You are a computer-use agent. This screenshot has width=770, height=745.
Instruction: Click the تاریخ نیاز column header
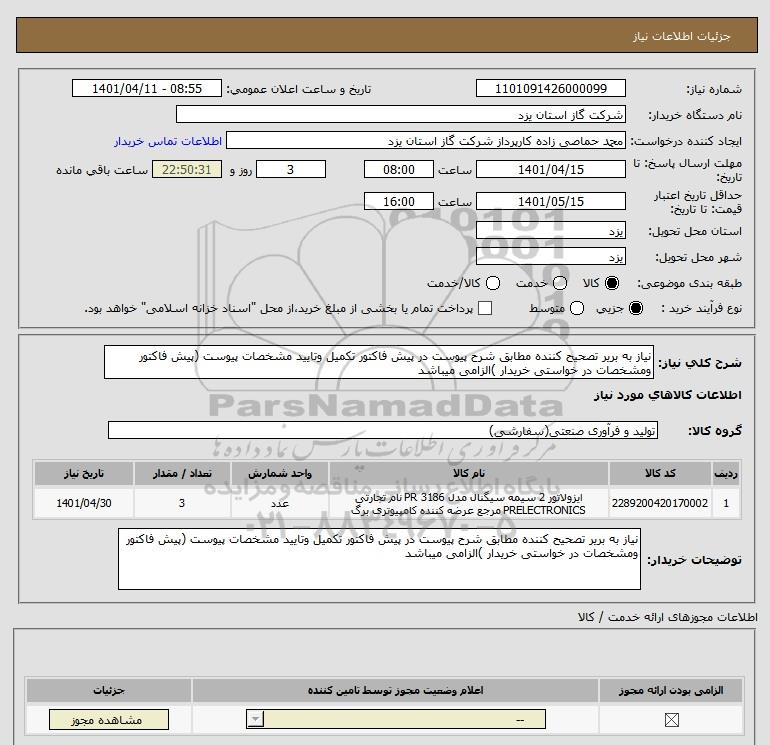(83, 473)
